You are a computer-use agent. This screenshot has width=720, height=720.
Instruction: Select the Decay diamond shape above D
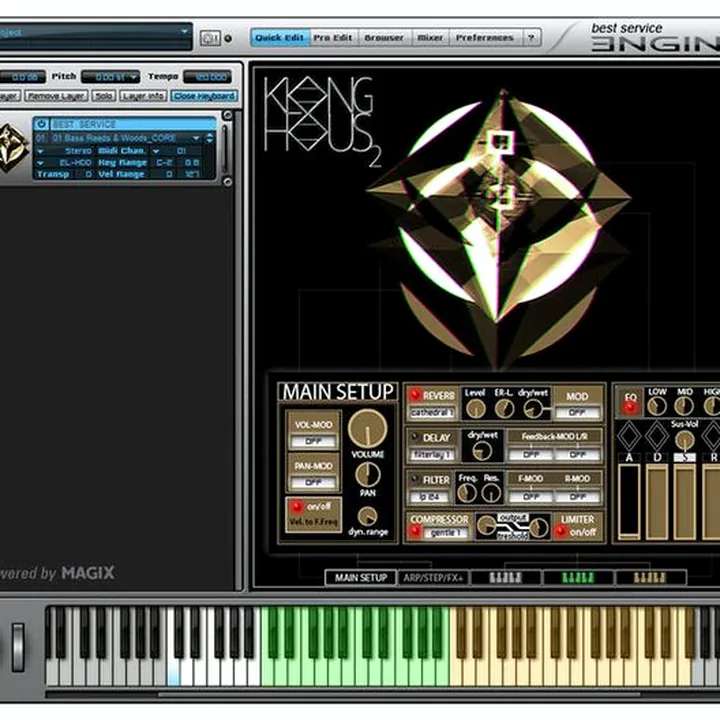click(657, 435)
